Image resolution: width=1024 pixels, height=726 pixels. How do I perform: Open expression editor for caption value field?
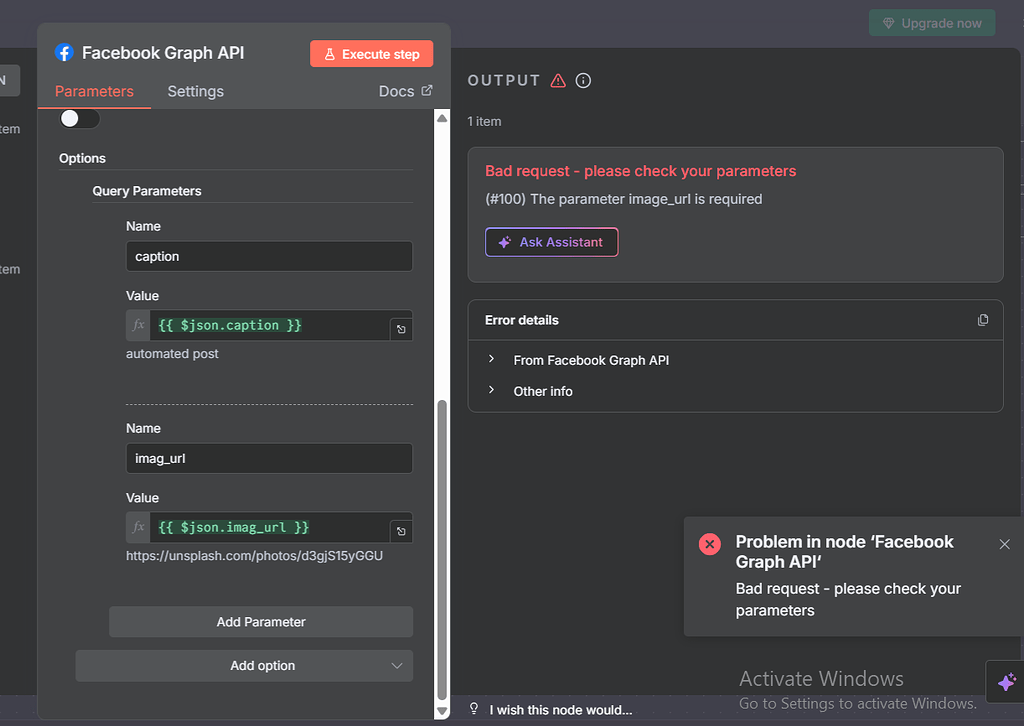pos(401,329)
